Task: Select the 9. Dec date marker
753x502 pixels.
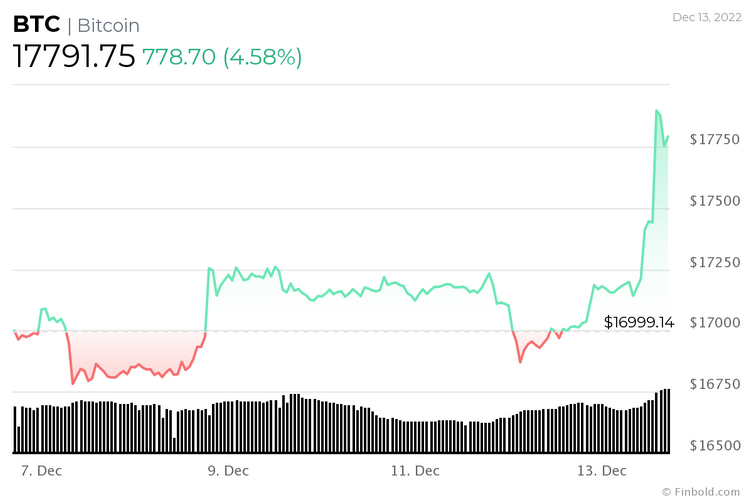Action: pos(228,470)
